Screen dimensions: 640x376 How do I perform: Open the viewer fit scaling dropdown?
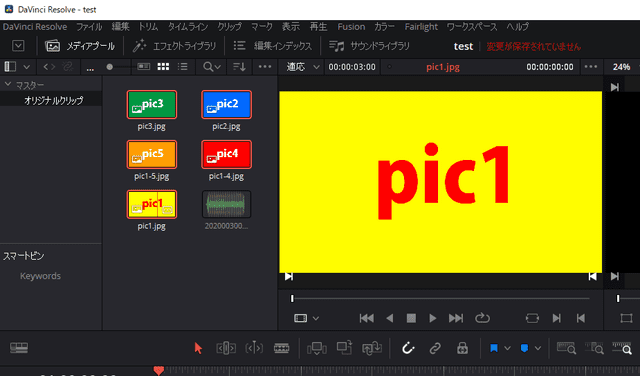(x=302, y=67)
